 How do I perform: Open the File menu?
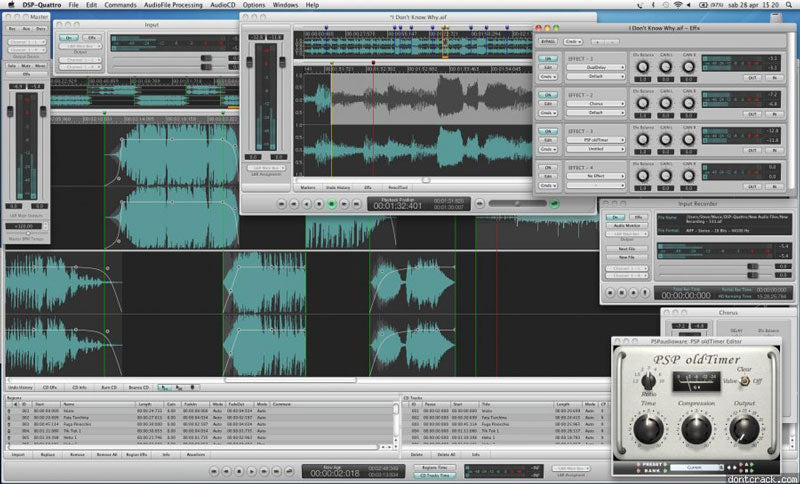(73, 5)
